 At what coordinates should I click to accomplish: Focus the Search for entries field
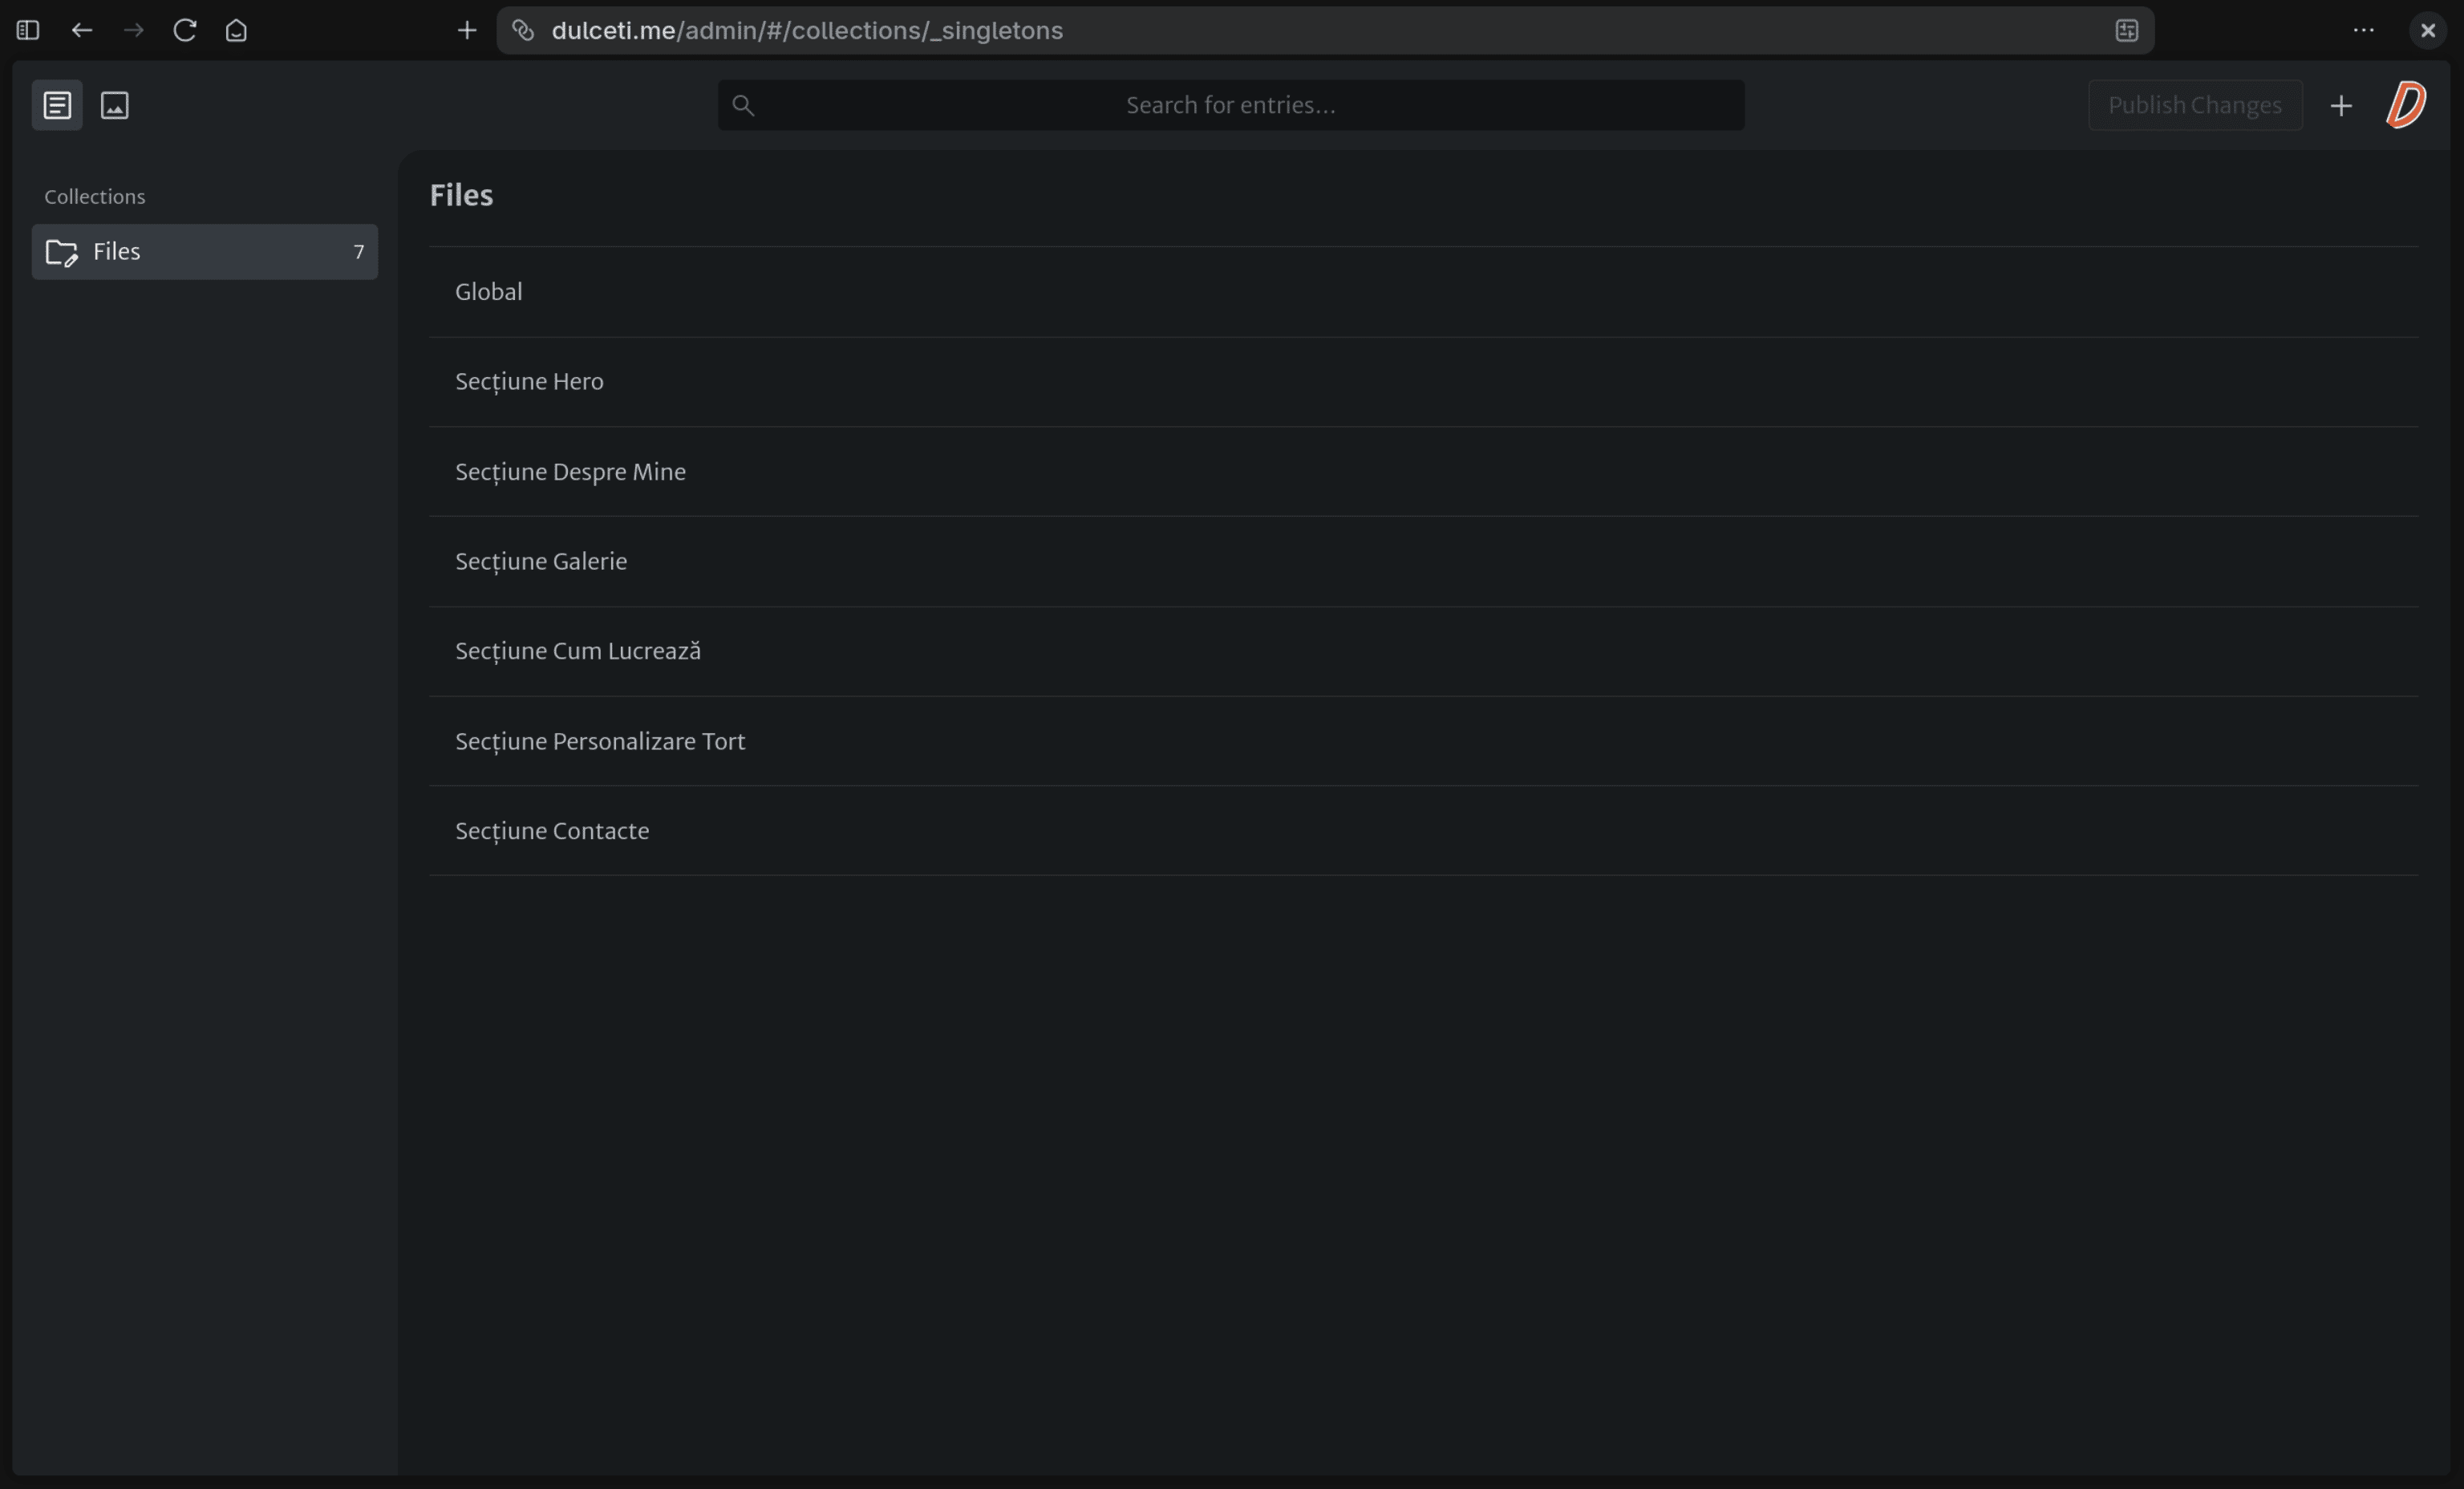point(1230,105)
